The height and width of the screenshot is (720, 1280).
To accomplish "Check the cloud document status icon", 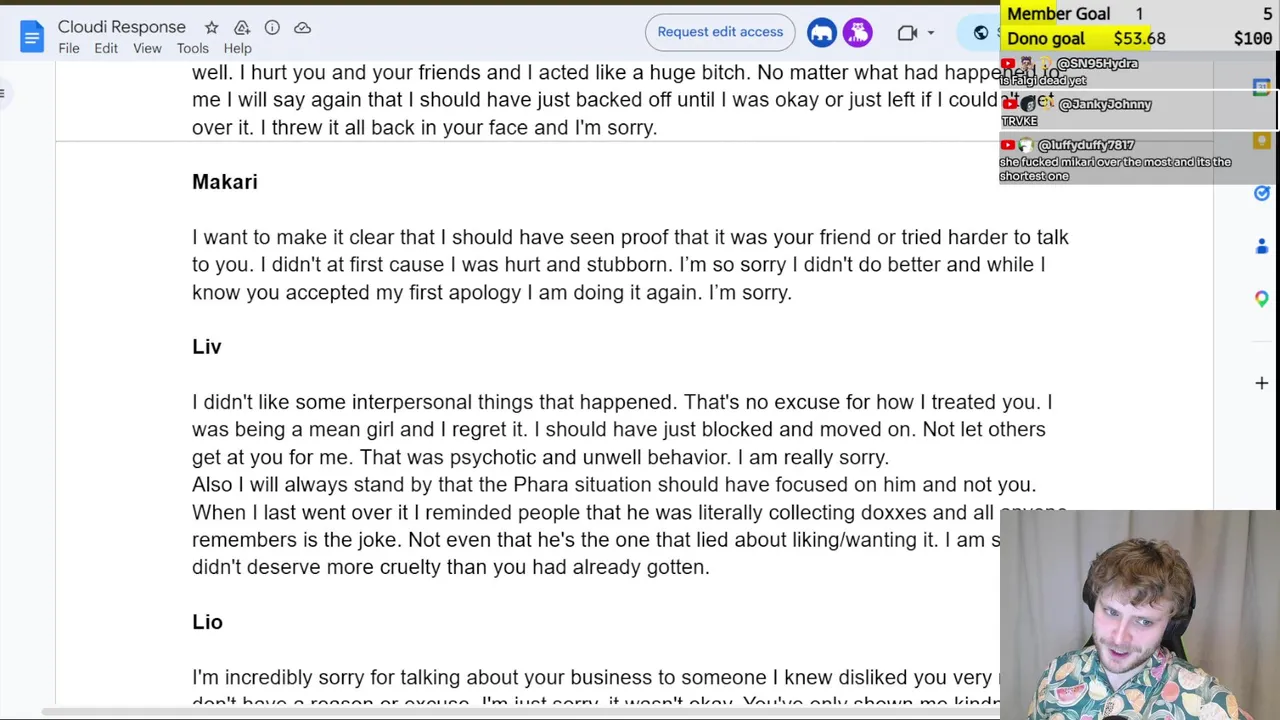I will pyautogui.click(x=302, y=28).
